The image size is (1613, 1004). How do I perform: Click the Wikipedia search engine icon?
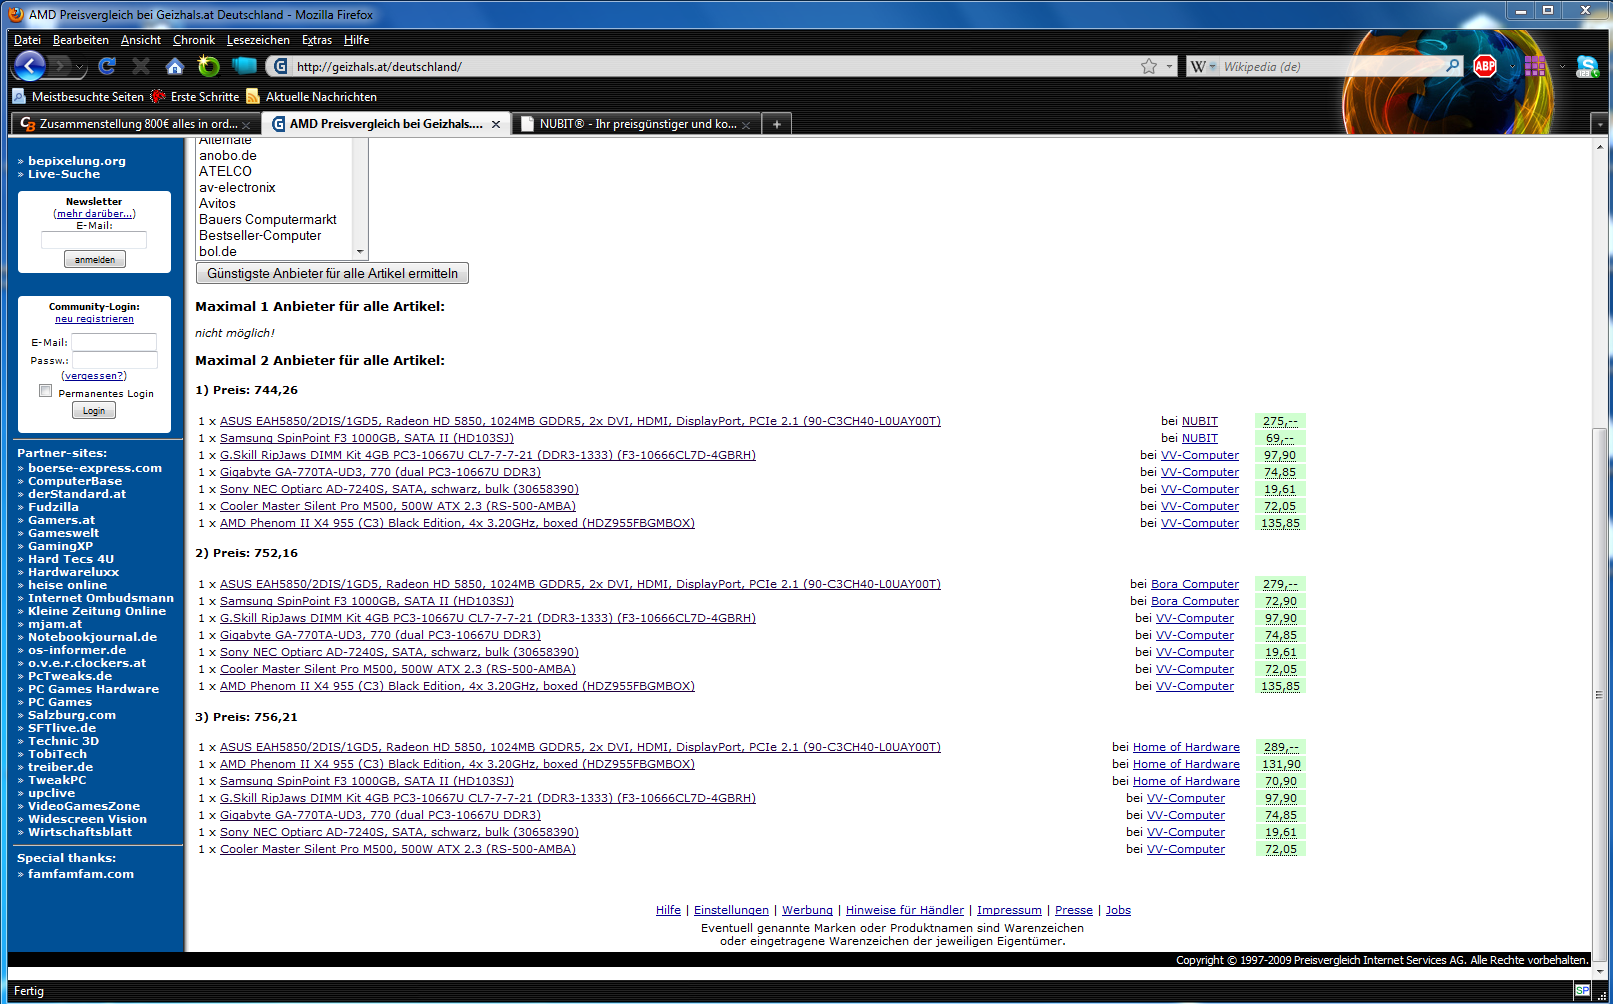coord(1197,66)
